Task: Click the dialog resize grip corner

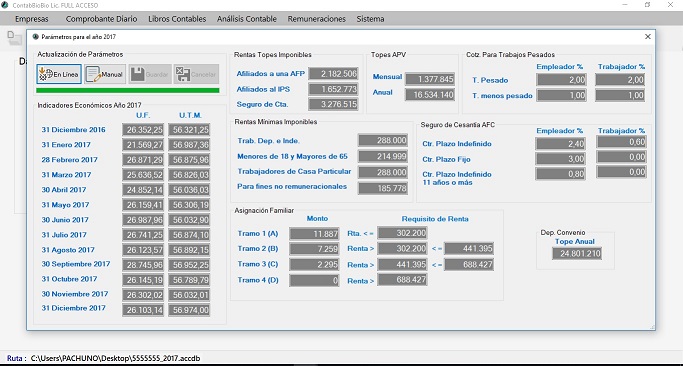Action: click(x=652, y=327)
